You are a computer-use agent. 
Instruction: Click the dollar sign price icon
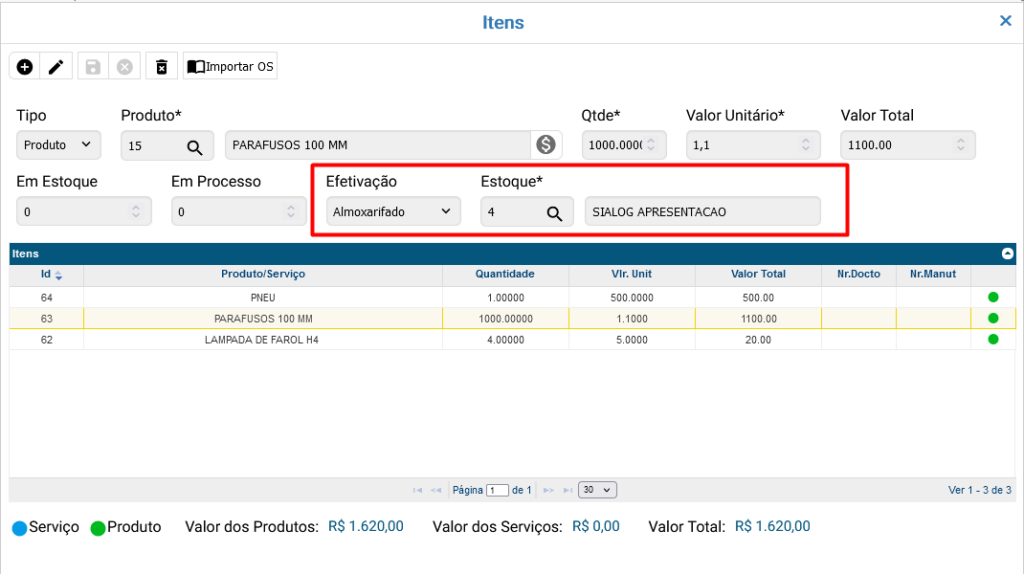point(545,145)
